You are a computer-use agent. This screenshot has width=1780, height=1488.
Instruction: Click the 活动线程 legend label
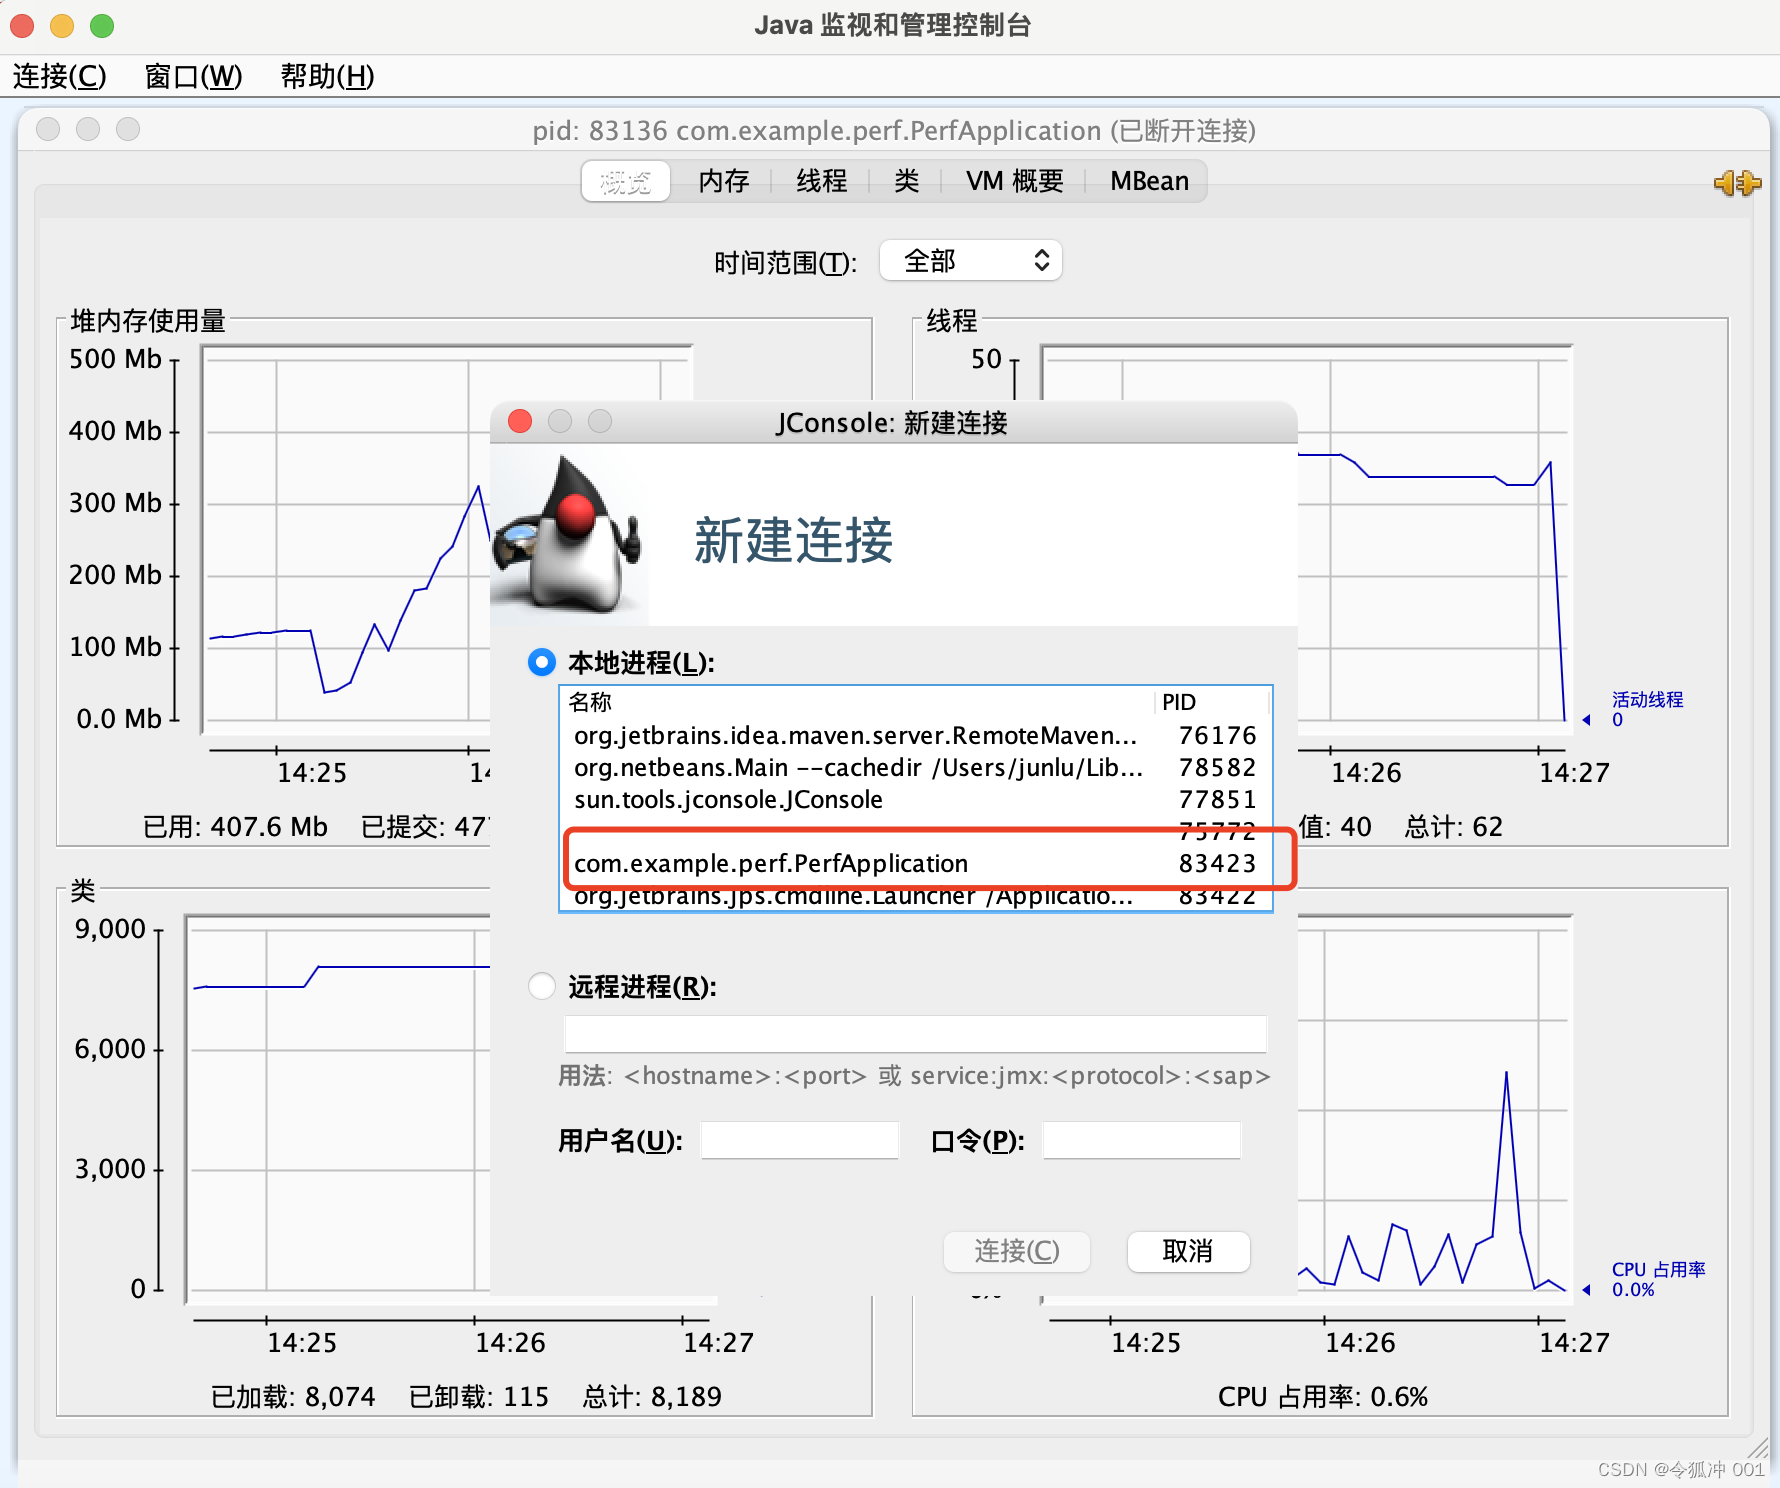coord(1647,699)
